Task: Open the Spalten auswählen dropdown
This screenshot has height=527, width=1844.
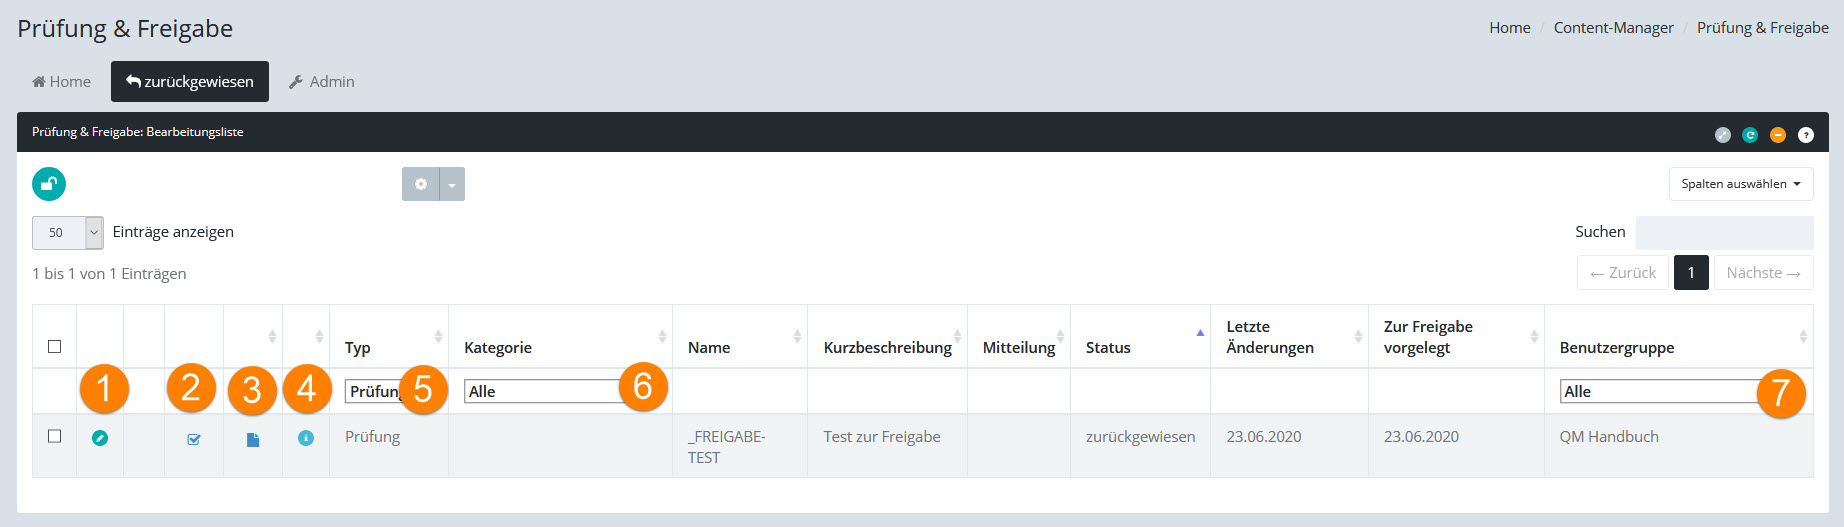Action: click(x=1740, y=184)
